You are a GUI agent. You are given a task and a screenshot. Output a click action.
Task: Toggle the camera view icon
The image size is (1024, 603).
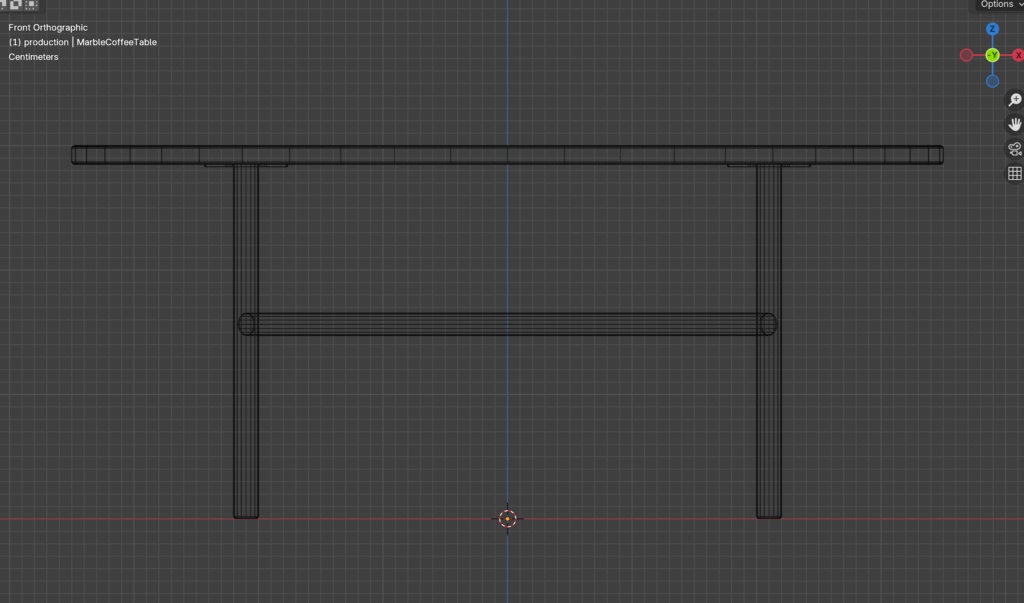click(1014, 149)
